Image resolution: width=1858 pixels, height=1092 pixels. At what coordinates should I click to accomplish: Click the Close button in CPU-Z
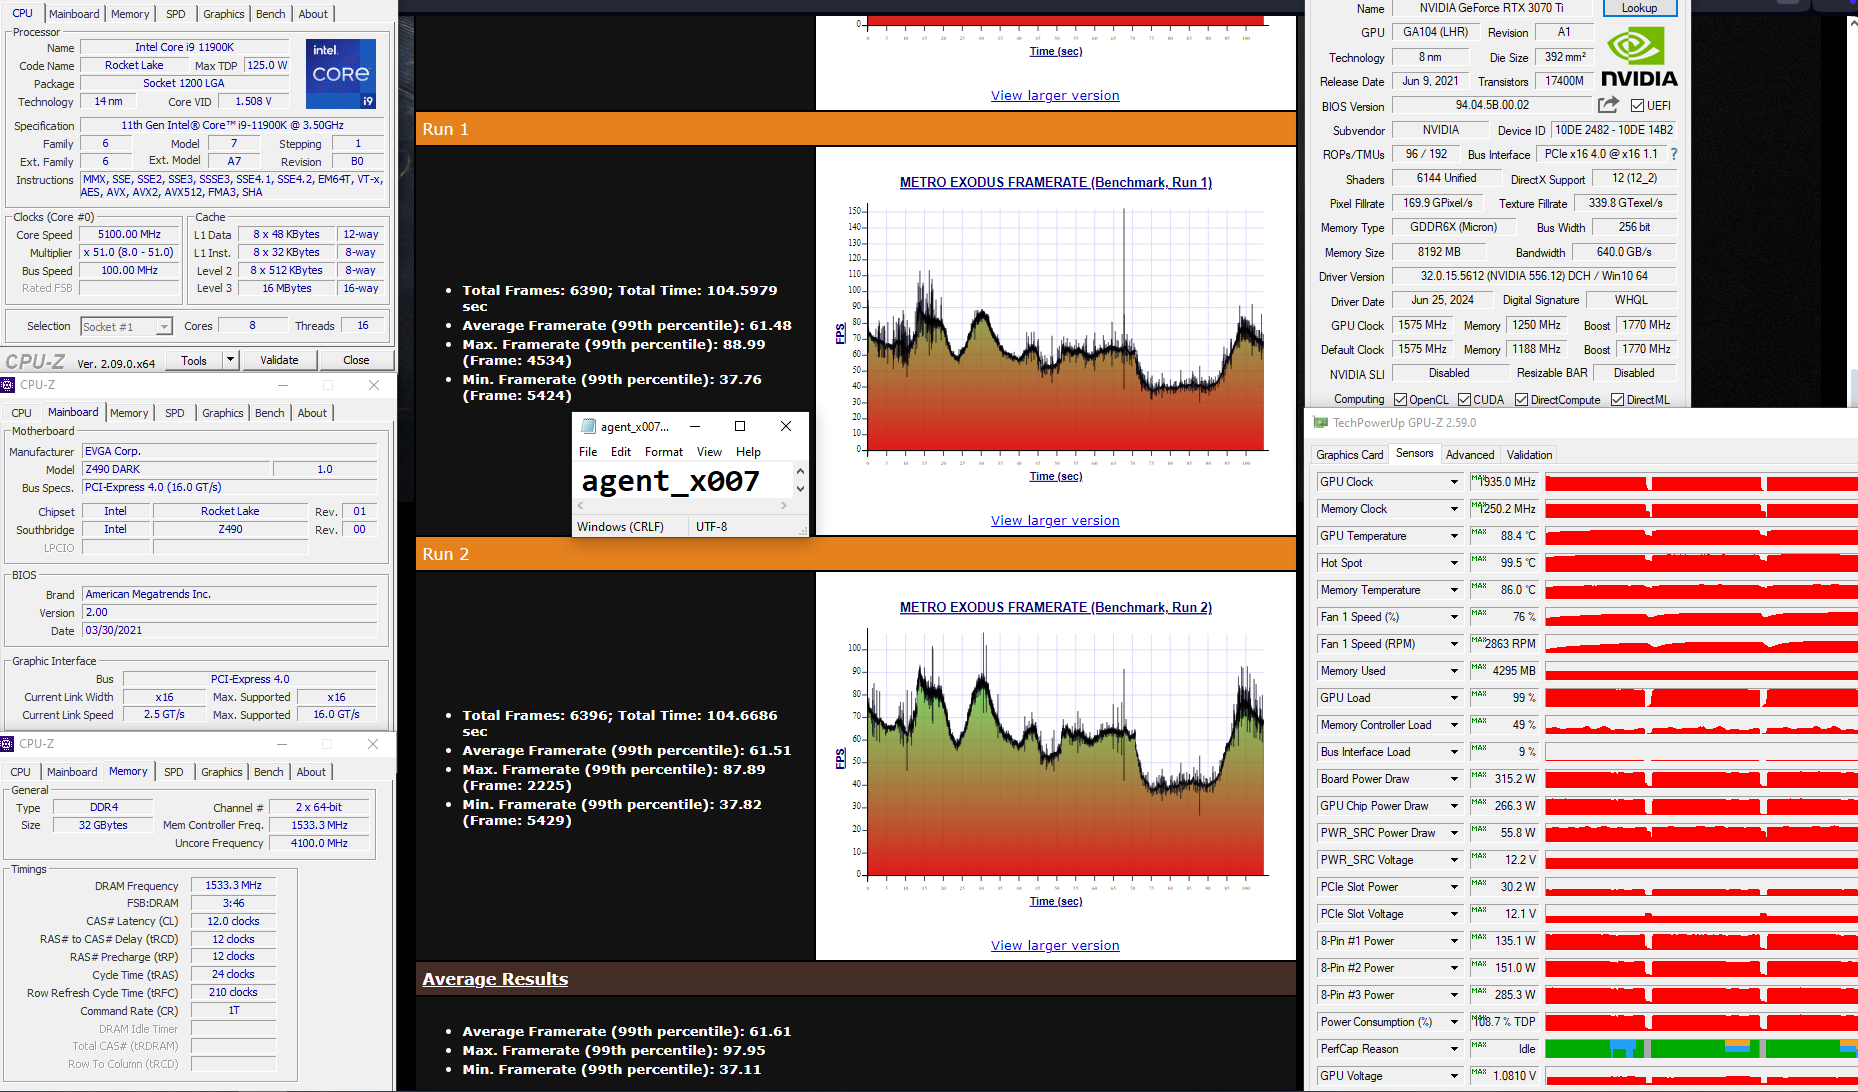coord(356,360)
